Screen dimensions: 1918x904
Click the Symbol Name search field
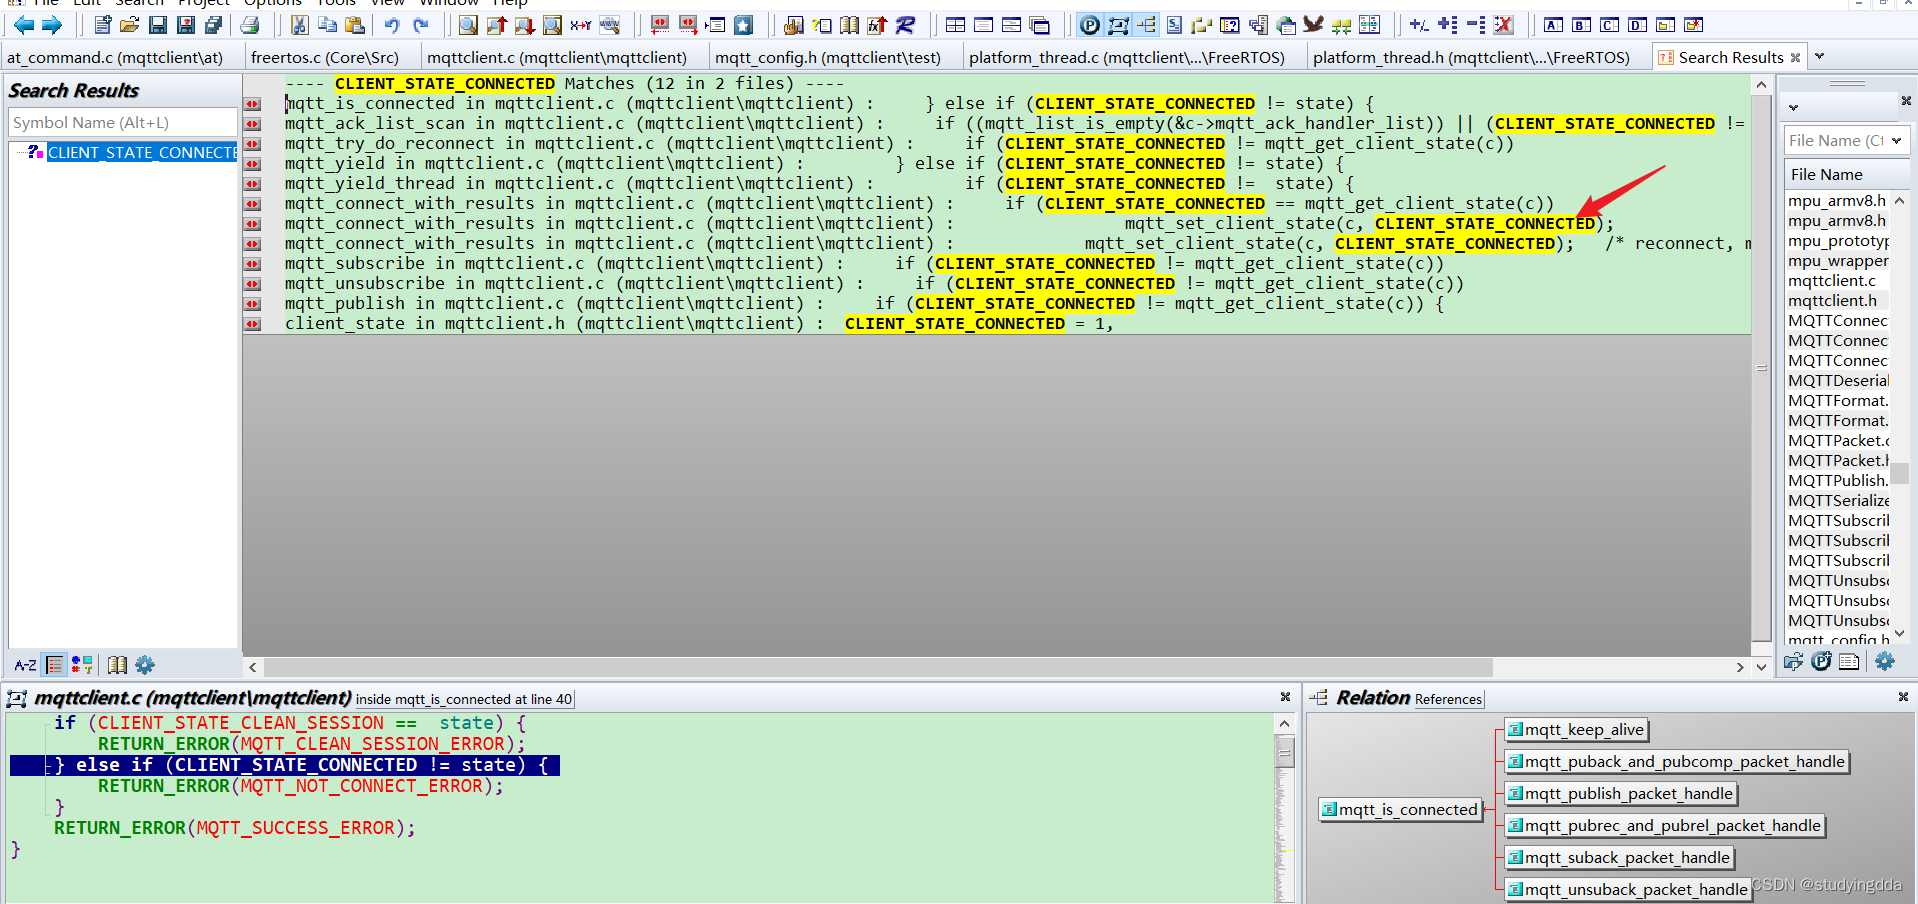pos(122,123)
